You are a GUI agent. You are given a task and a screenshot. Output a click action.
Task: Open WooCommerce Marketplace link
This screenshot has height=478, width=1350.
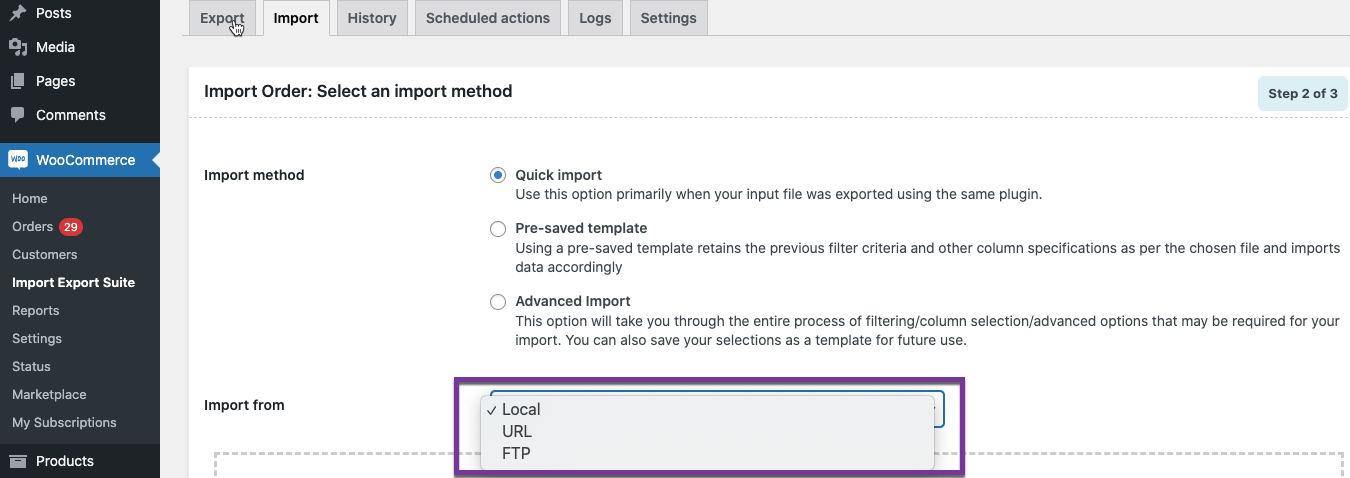pos(49,395)
